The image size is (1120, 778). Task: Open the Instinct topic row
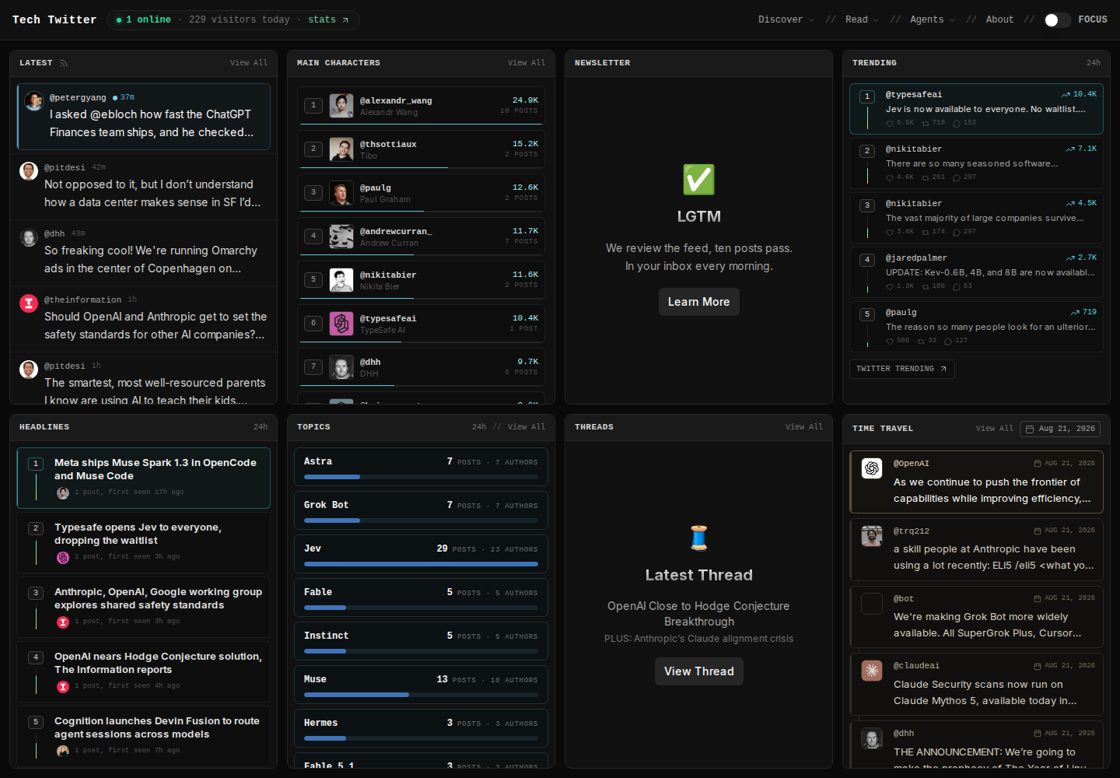421,642
